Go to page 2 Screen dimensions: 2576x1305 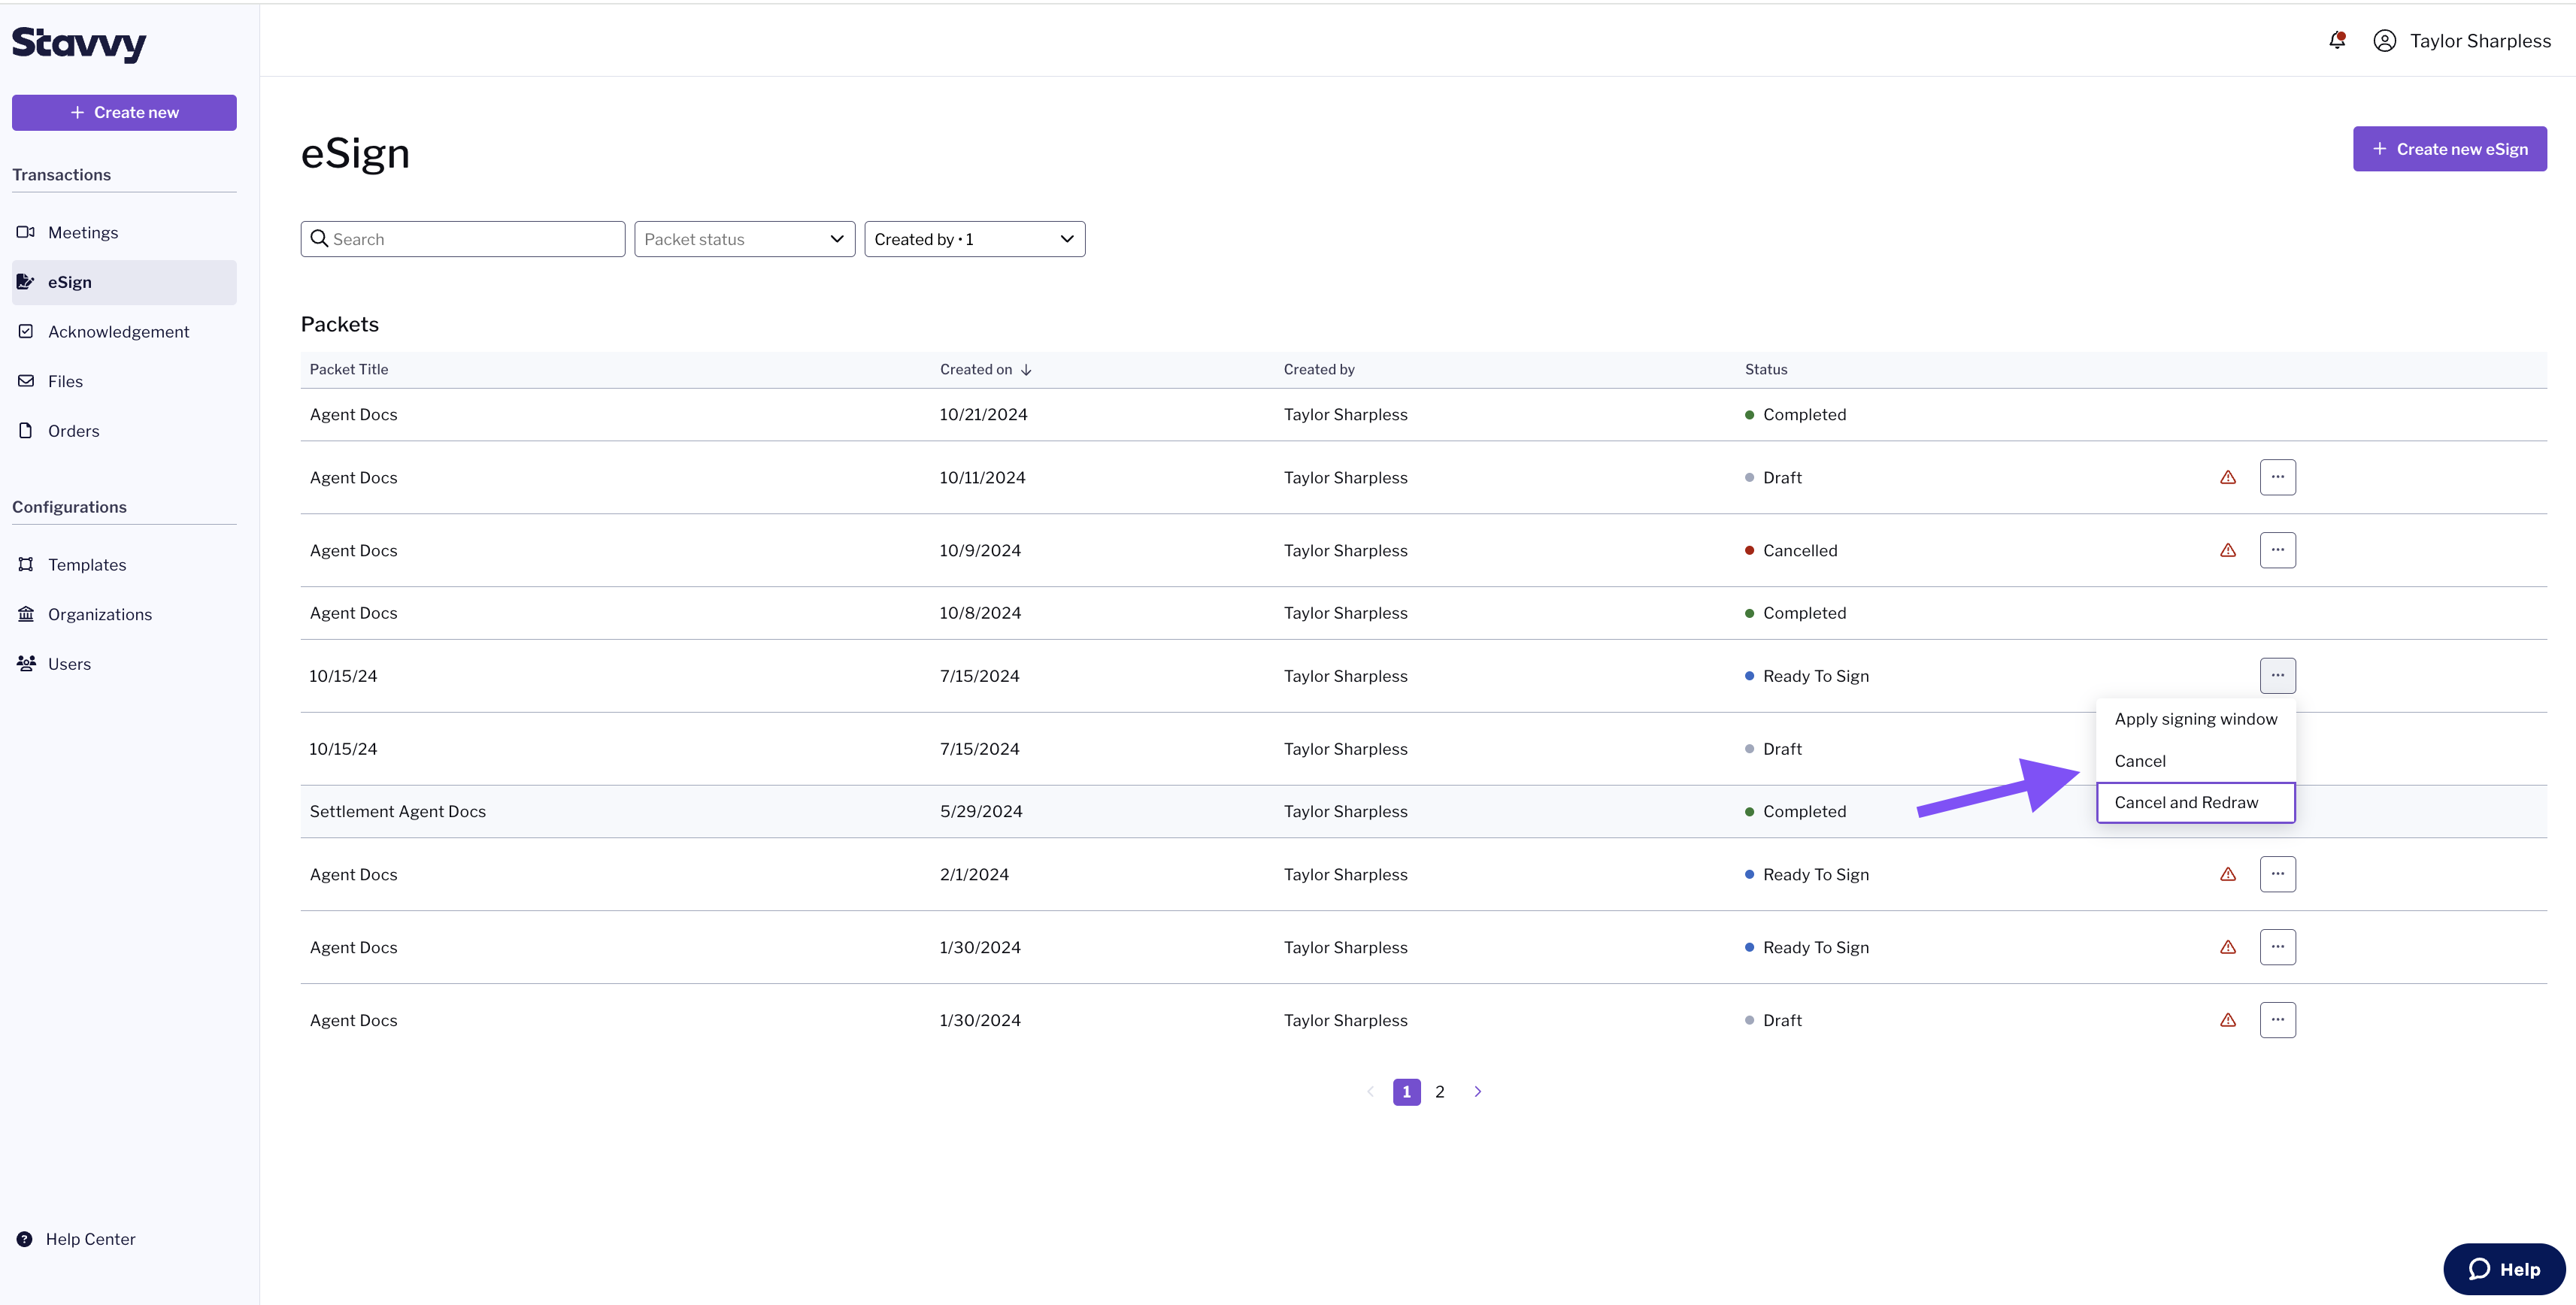coord(1440,1092)
